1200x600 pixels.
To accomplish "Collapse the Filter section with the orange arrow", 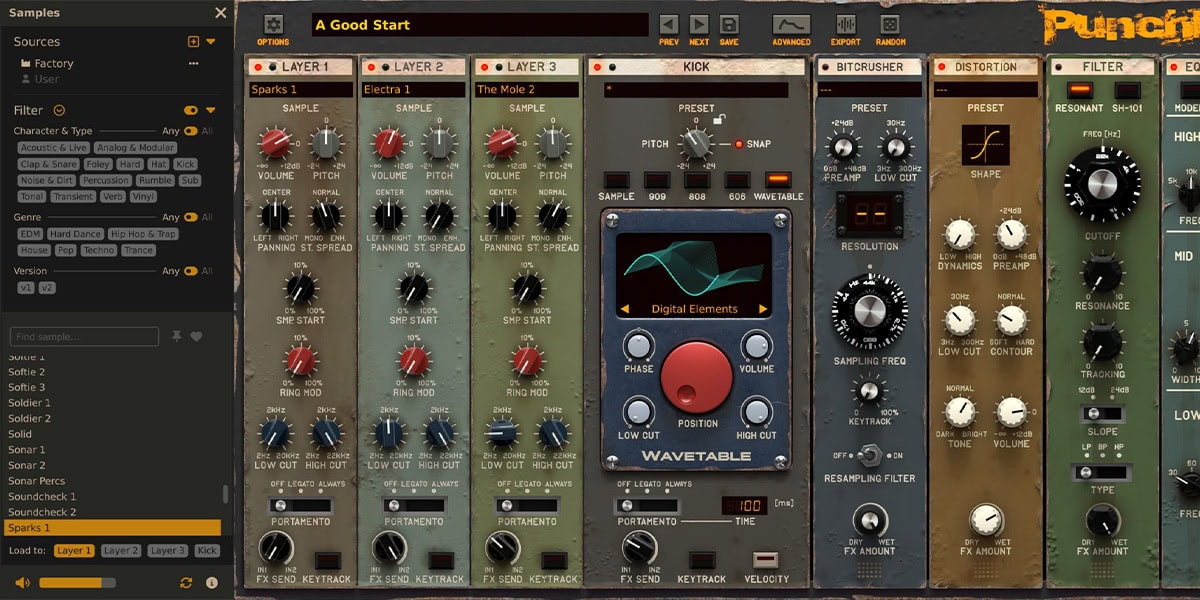I will (211, 110).
